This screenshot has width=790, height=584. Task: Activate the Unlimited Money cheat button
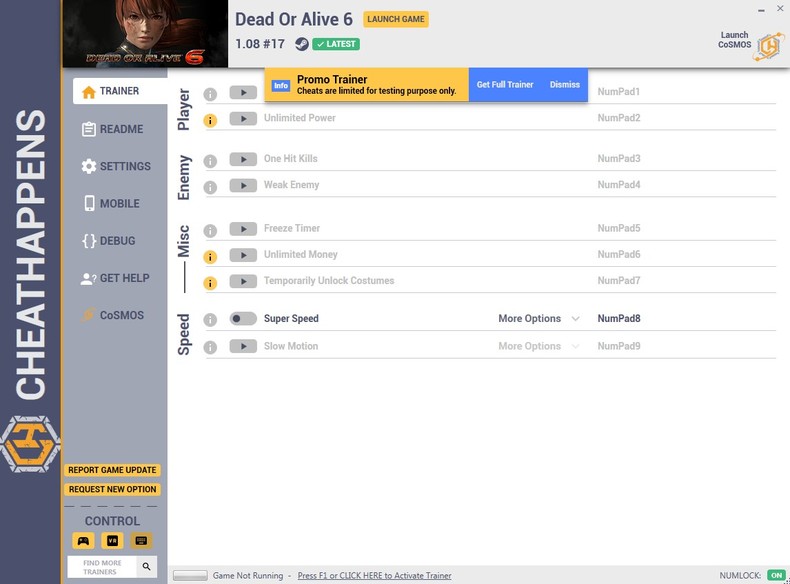pos(243,255)
